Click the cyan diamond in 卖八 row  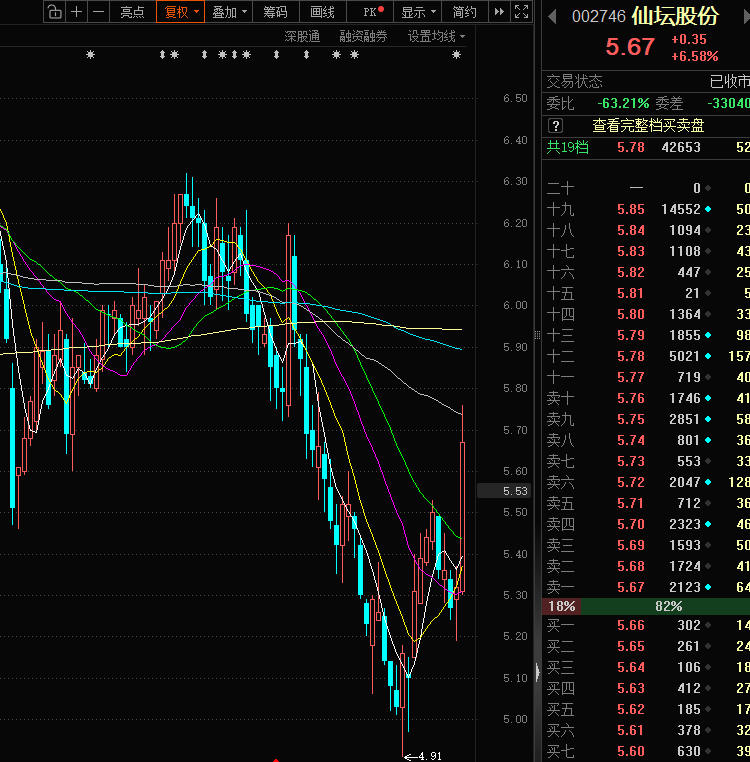708,440
